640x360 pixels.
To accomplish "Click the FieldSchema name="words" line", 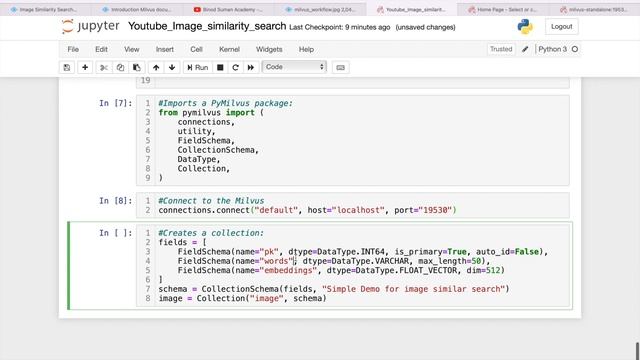I will coord(333,261).
